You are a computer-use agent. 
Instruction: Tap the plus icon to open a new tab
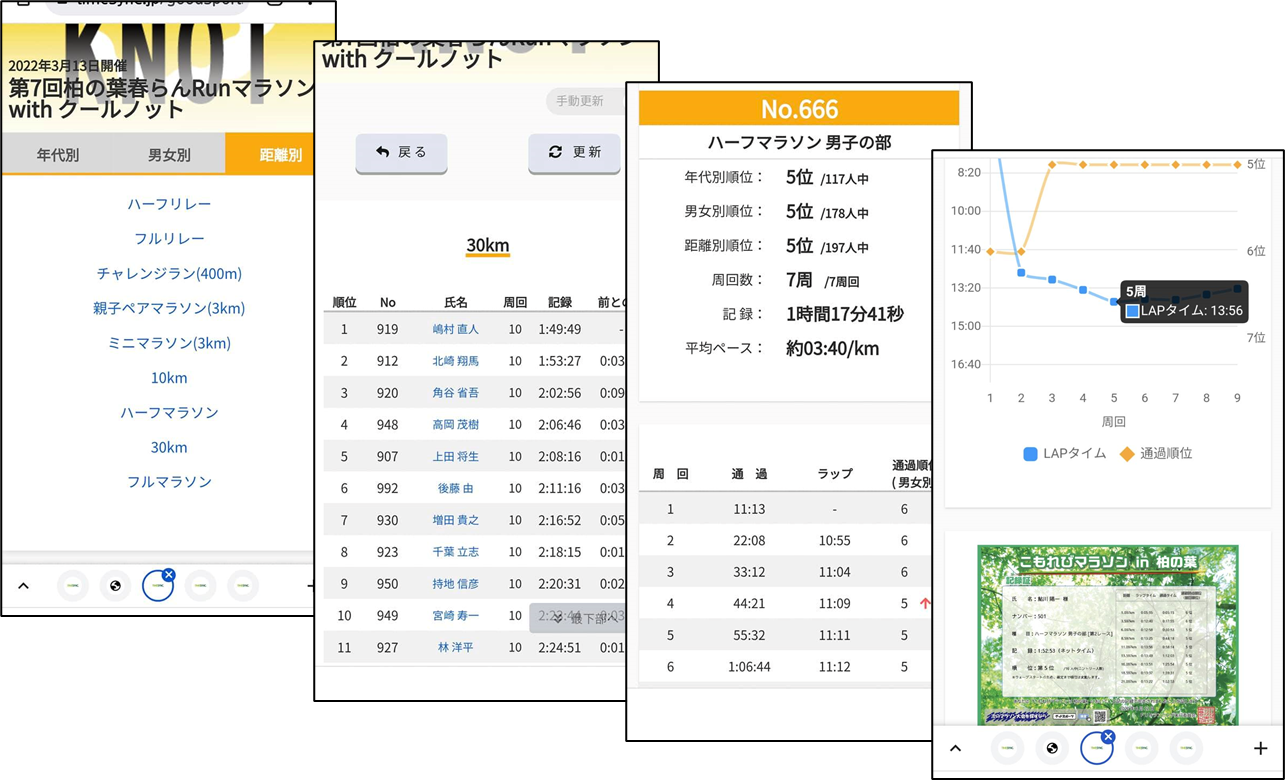1260,748
